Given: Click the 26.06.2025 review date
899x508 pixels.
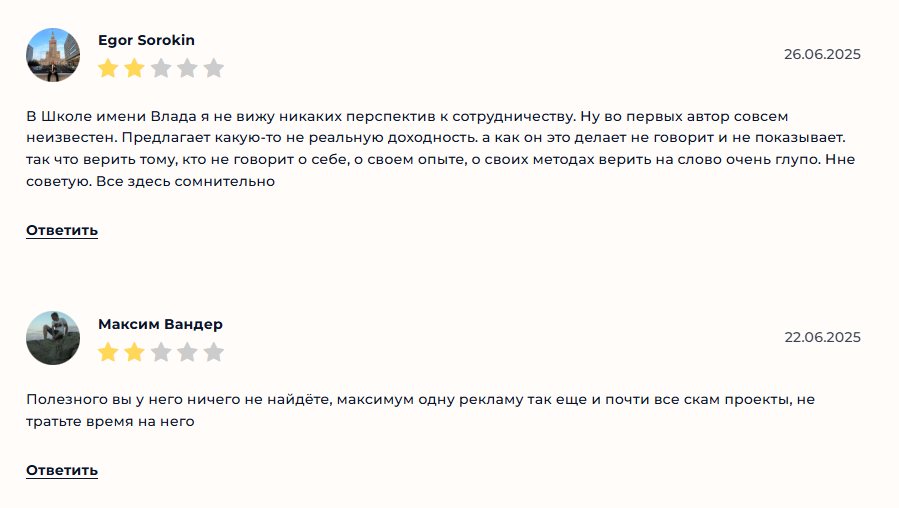Looking at the screenshot, I should coord(822,54).
